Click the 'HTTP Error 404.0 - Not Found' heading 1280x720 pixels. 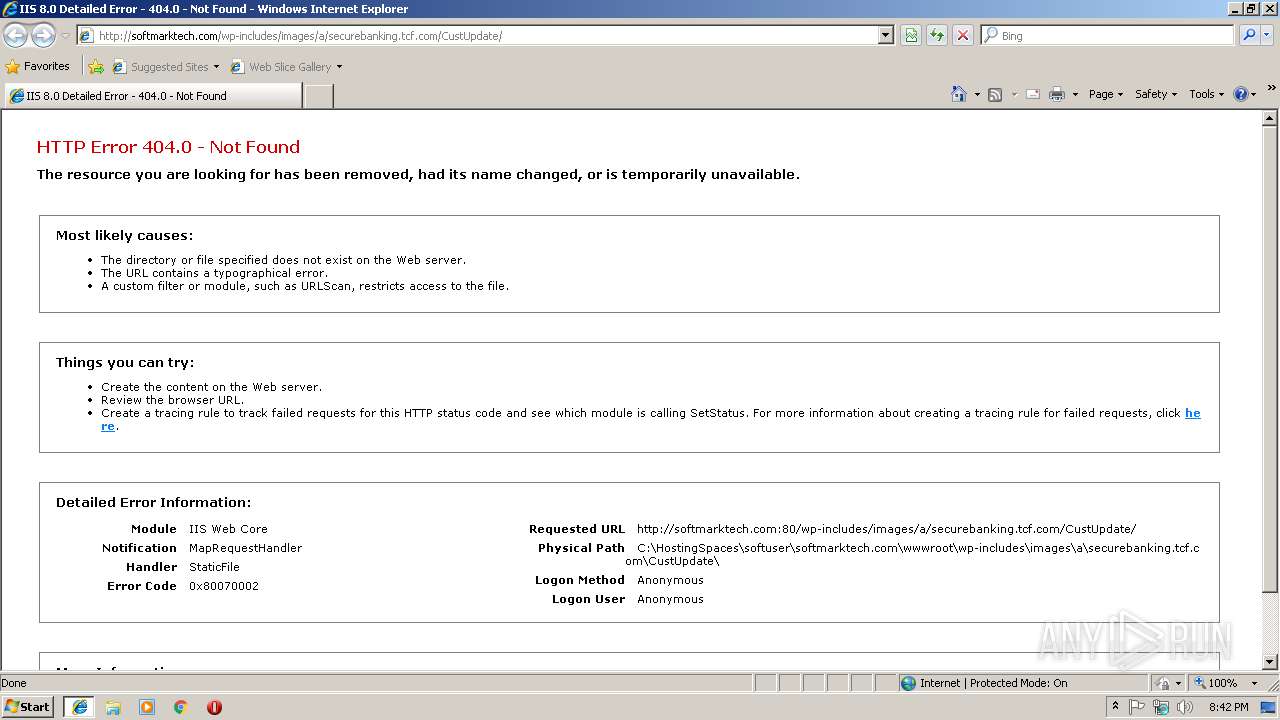[x=168, y=147]
